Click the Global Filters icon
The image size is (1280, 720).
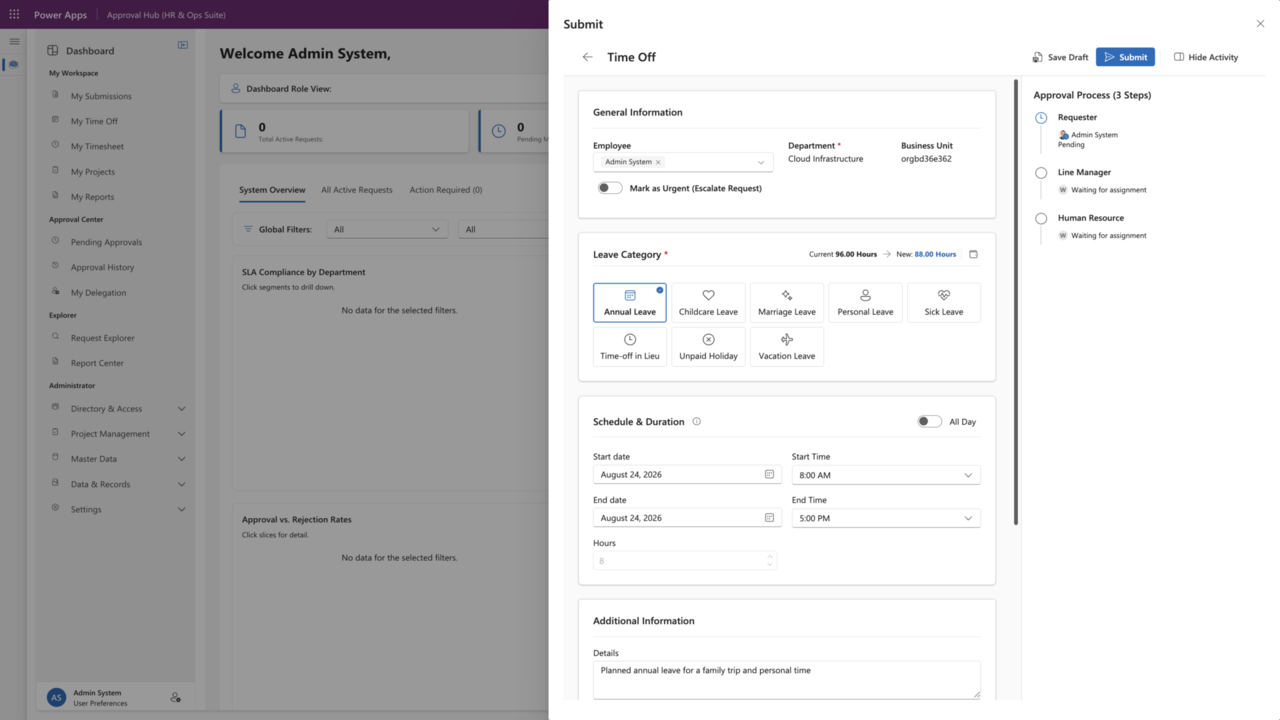pyautogui.click(x=249, y=229)
